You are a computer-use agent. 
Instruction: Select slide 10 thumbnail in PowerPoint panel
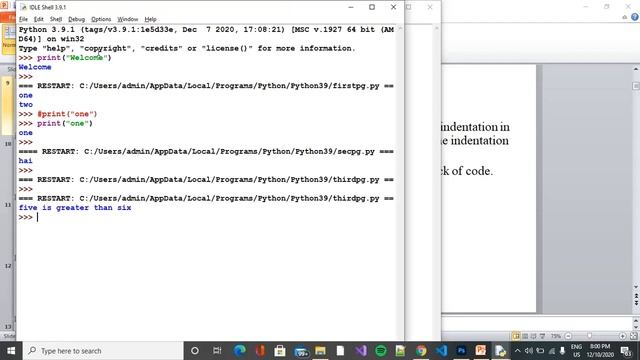pos(8,144)
